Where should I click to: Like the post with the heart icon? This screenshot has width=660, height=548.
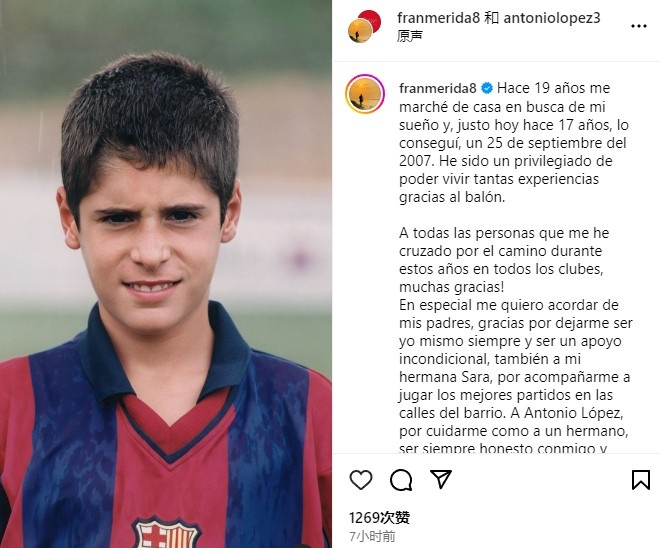tap(361, 480)
